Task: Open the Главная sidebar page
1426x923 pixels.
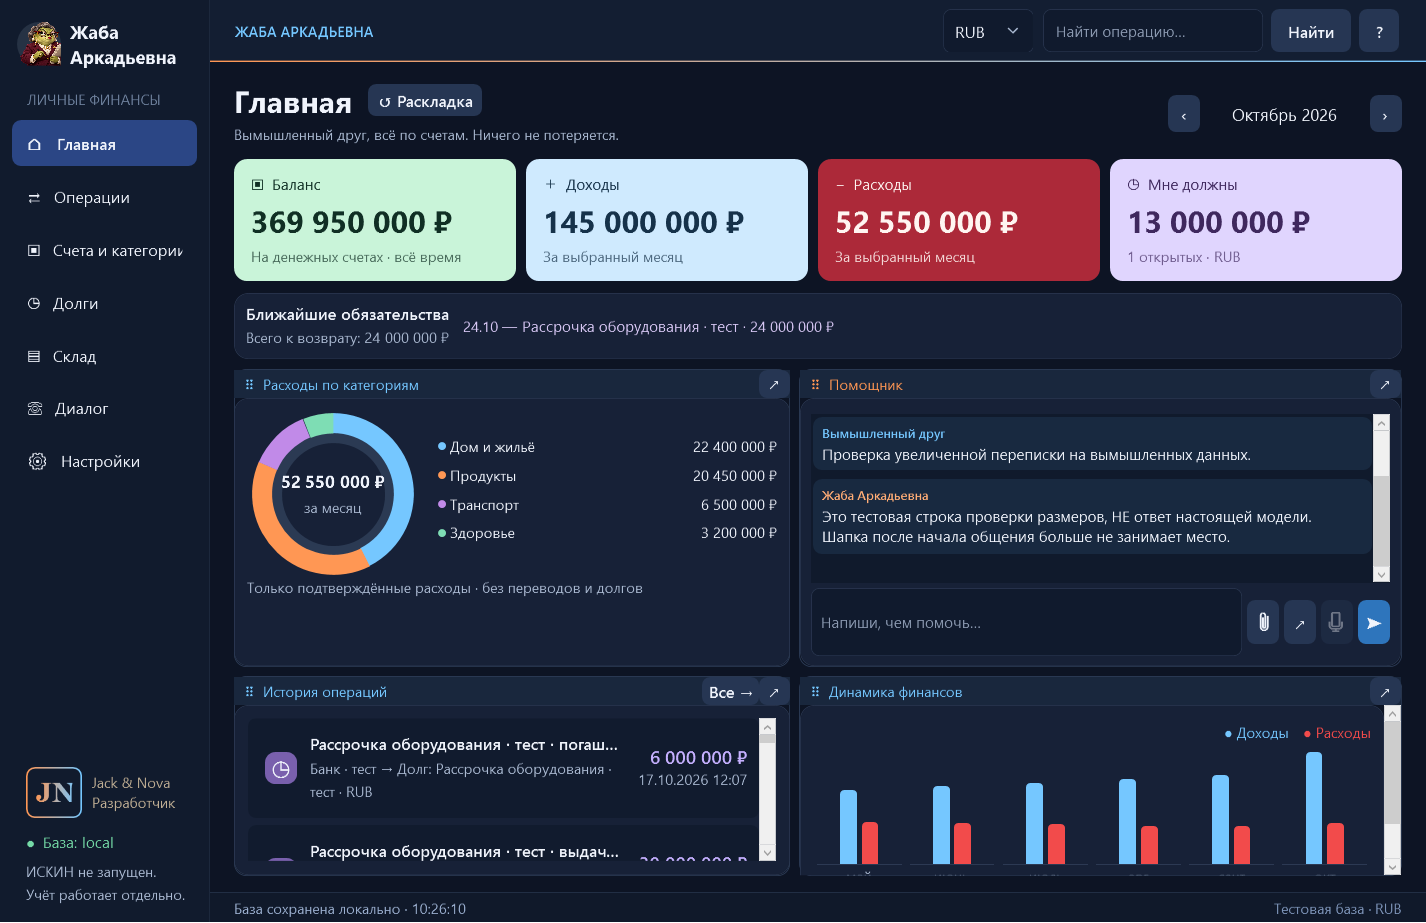Action: 104,144
